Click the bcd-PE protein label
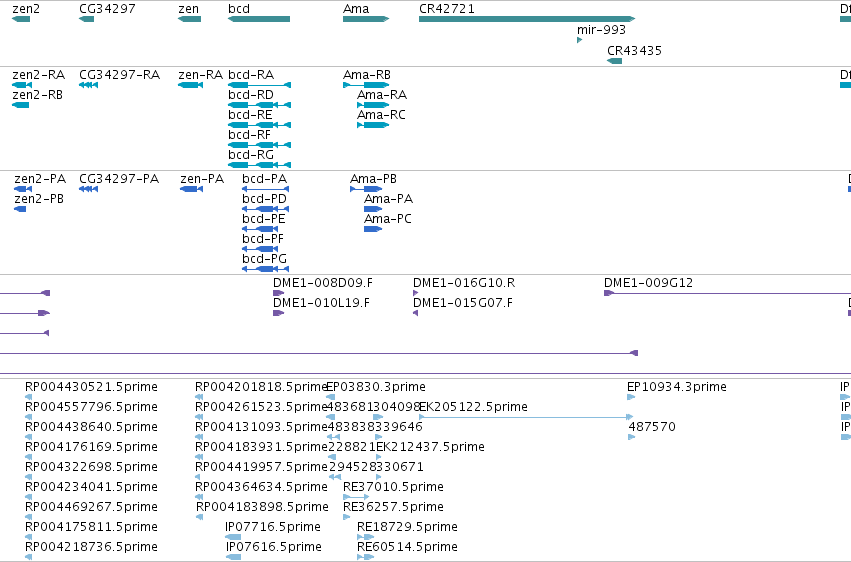 pos(264,219)
